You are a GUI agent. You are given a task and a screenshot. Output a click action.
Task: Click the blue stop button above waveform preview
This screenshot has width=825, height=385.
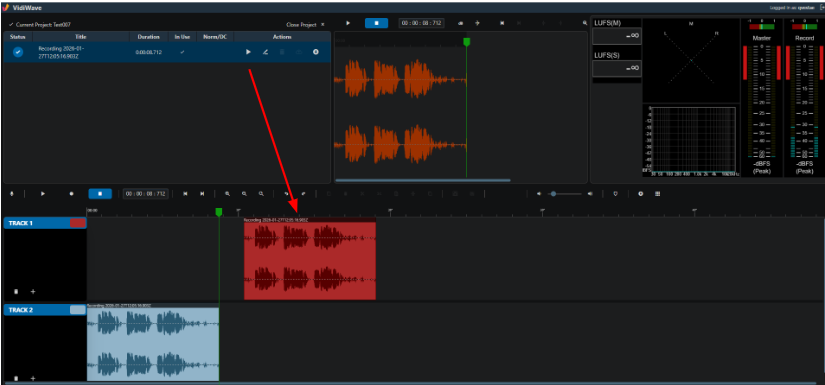point(376,23)
